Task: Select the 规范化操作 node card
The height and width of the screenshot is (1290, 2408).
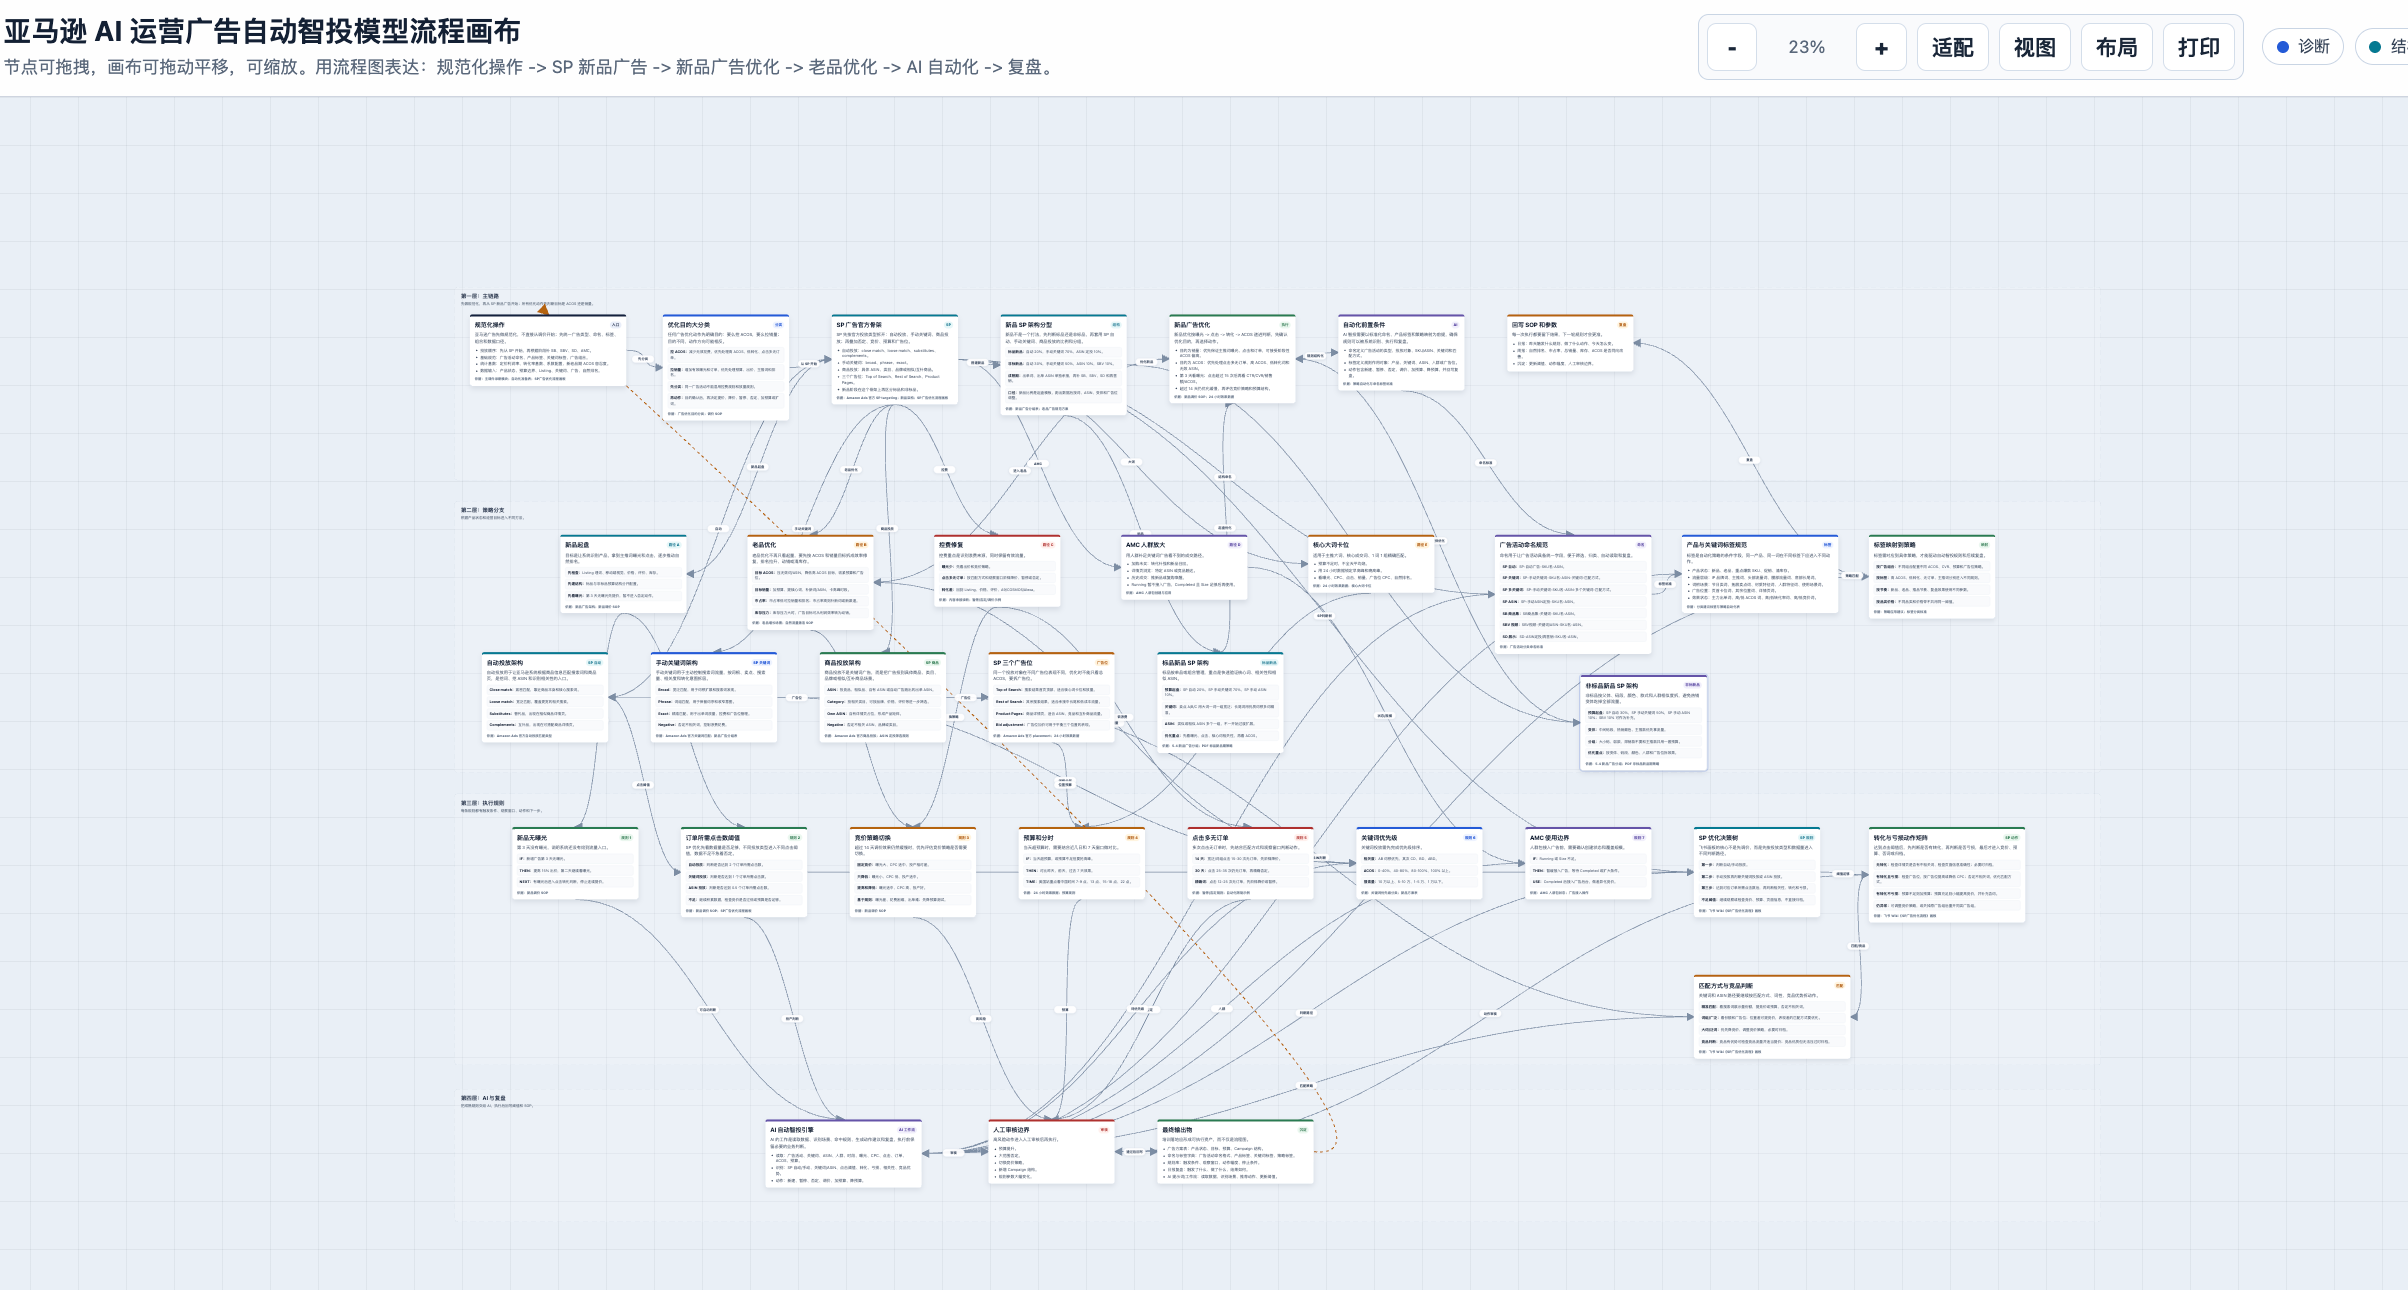Action: (x=548, y=351)
